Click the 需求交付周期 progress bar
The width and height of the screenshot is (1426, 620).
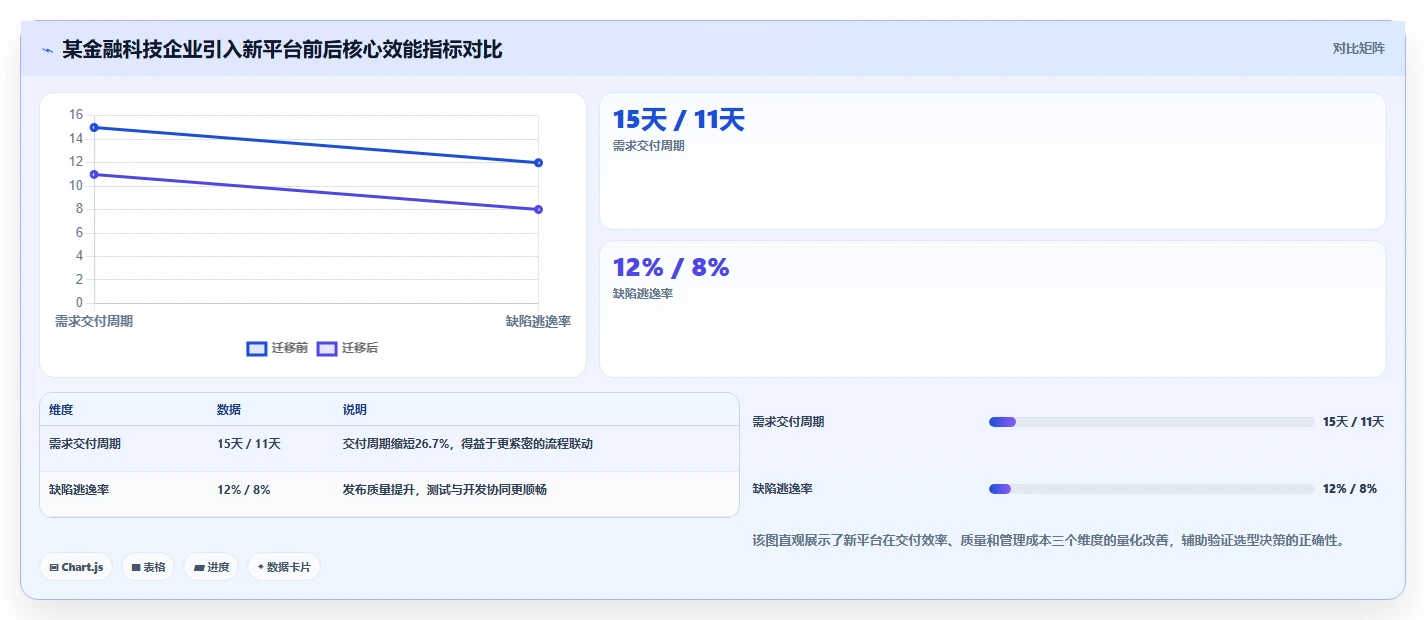tap(1151, 422)
